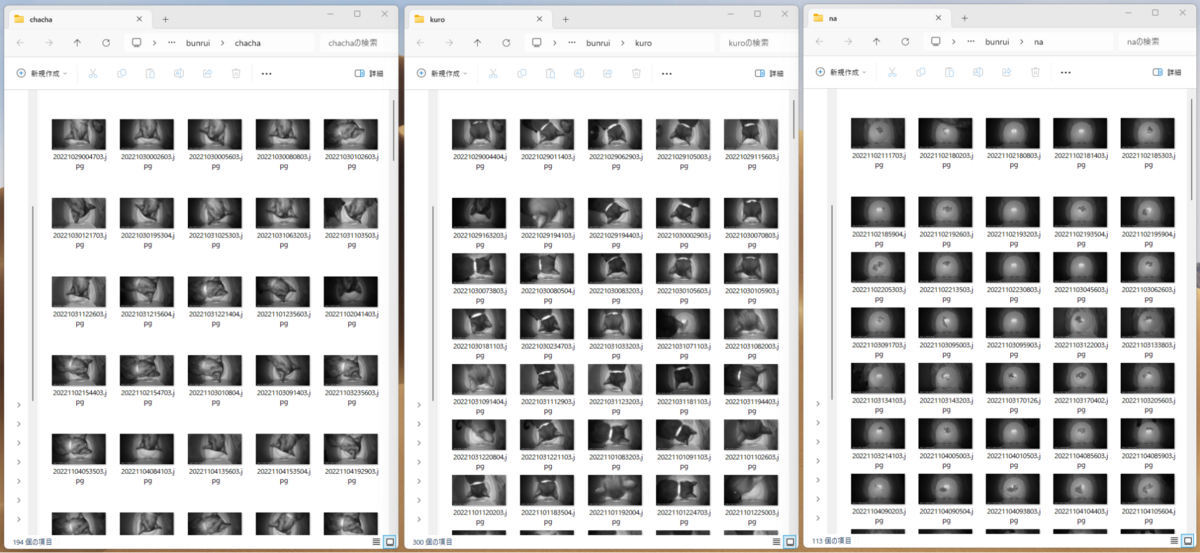Click the kuroの検索 search box
The image size is (1200, 553).
[757, 43]
